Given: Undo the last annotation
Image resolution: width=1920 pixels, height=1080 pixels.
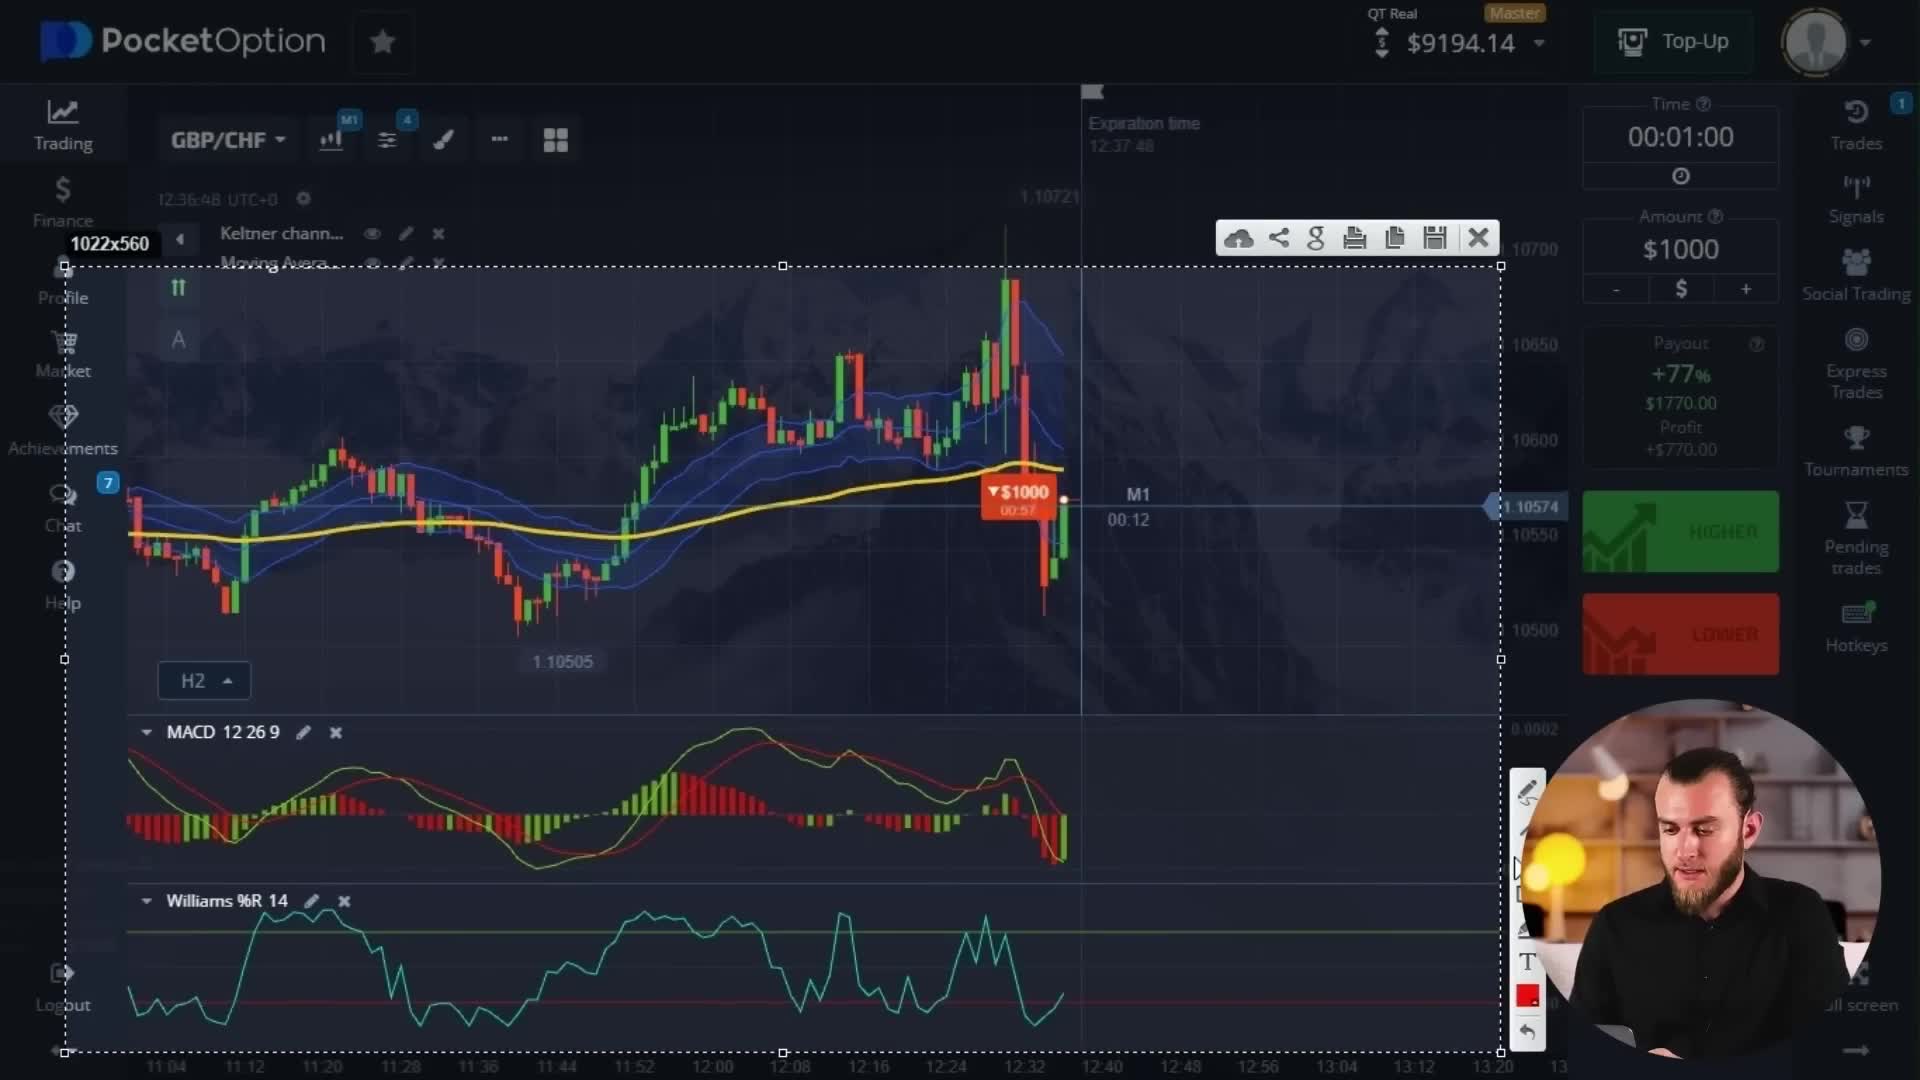Looking at the screenshot, I should tap(1527, 1031).
